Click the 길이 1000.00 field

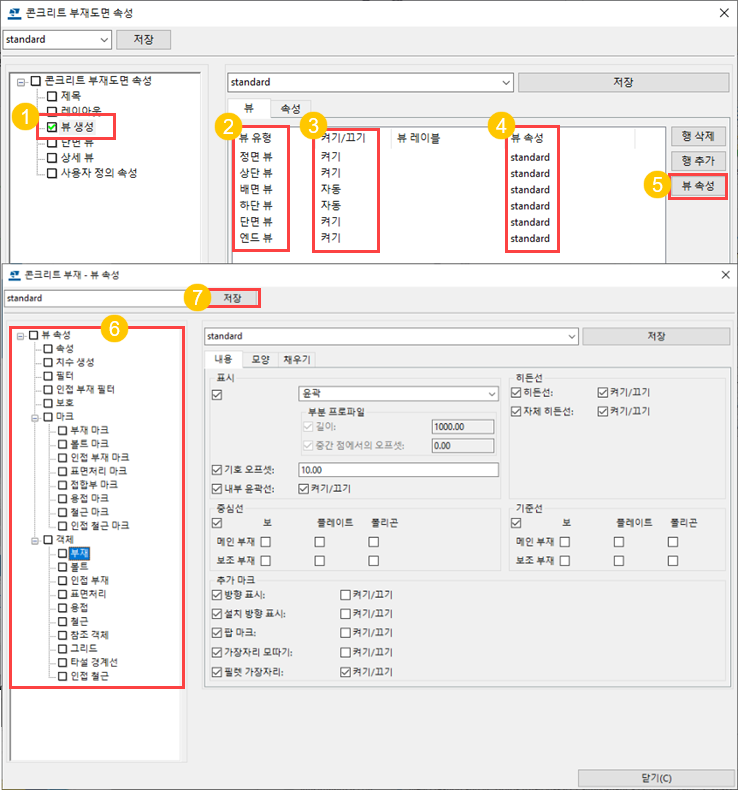coord(462,427)
